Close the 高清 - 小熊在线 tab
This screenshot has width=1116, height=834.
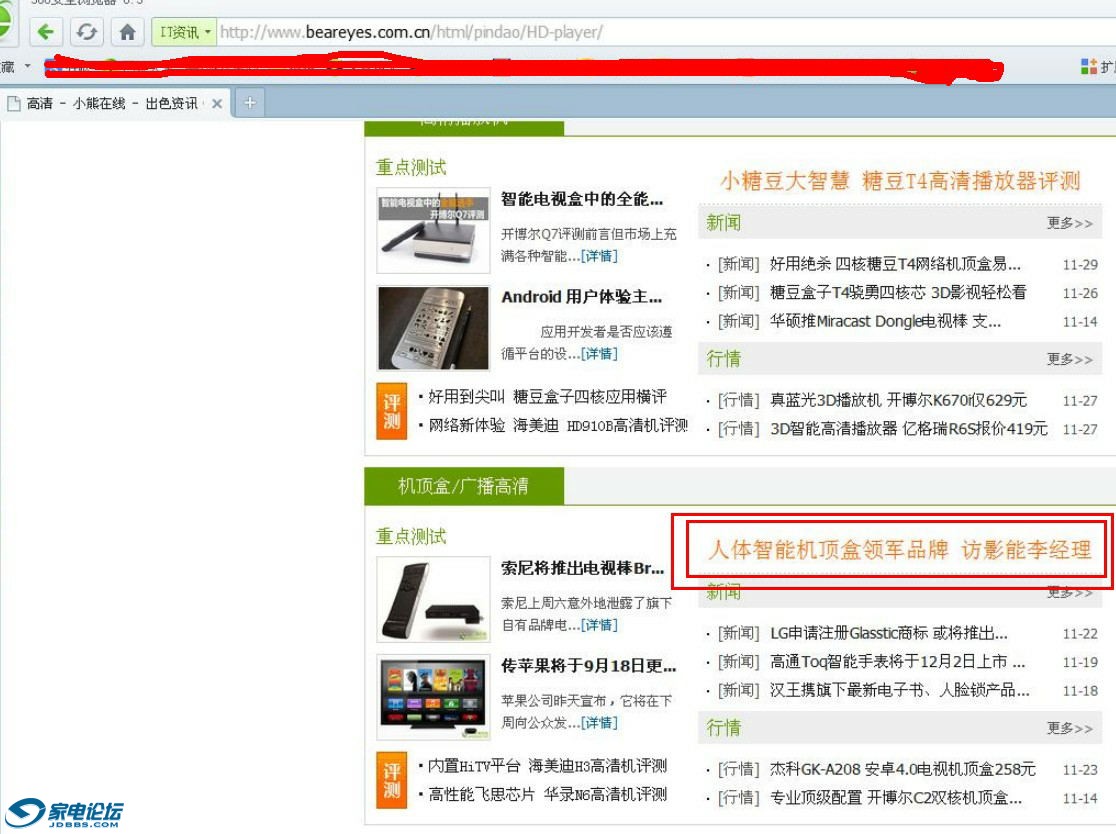pos(217,103)
